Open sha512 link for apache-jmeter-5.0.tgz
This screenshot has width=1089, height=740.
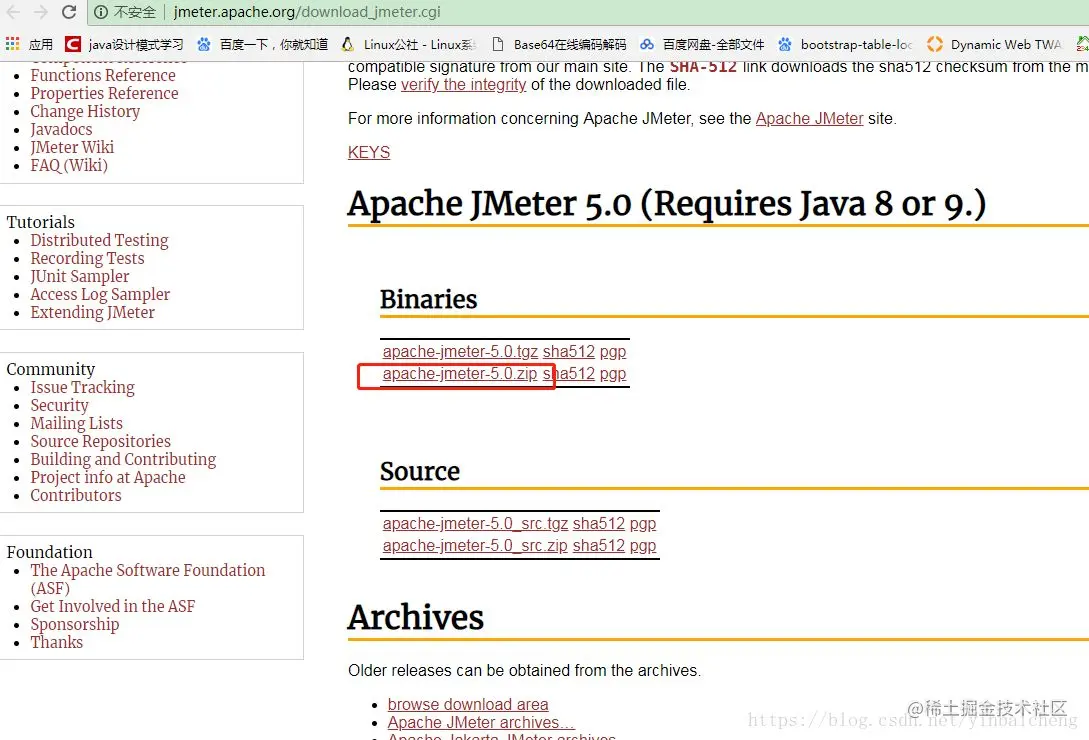[x=569, y=352]
